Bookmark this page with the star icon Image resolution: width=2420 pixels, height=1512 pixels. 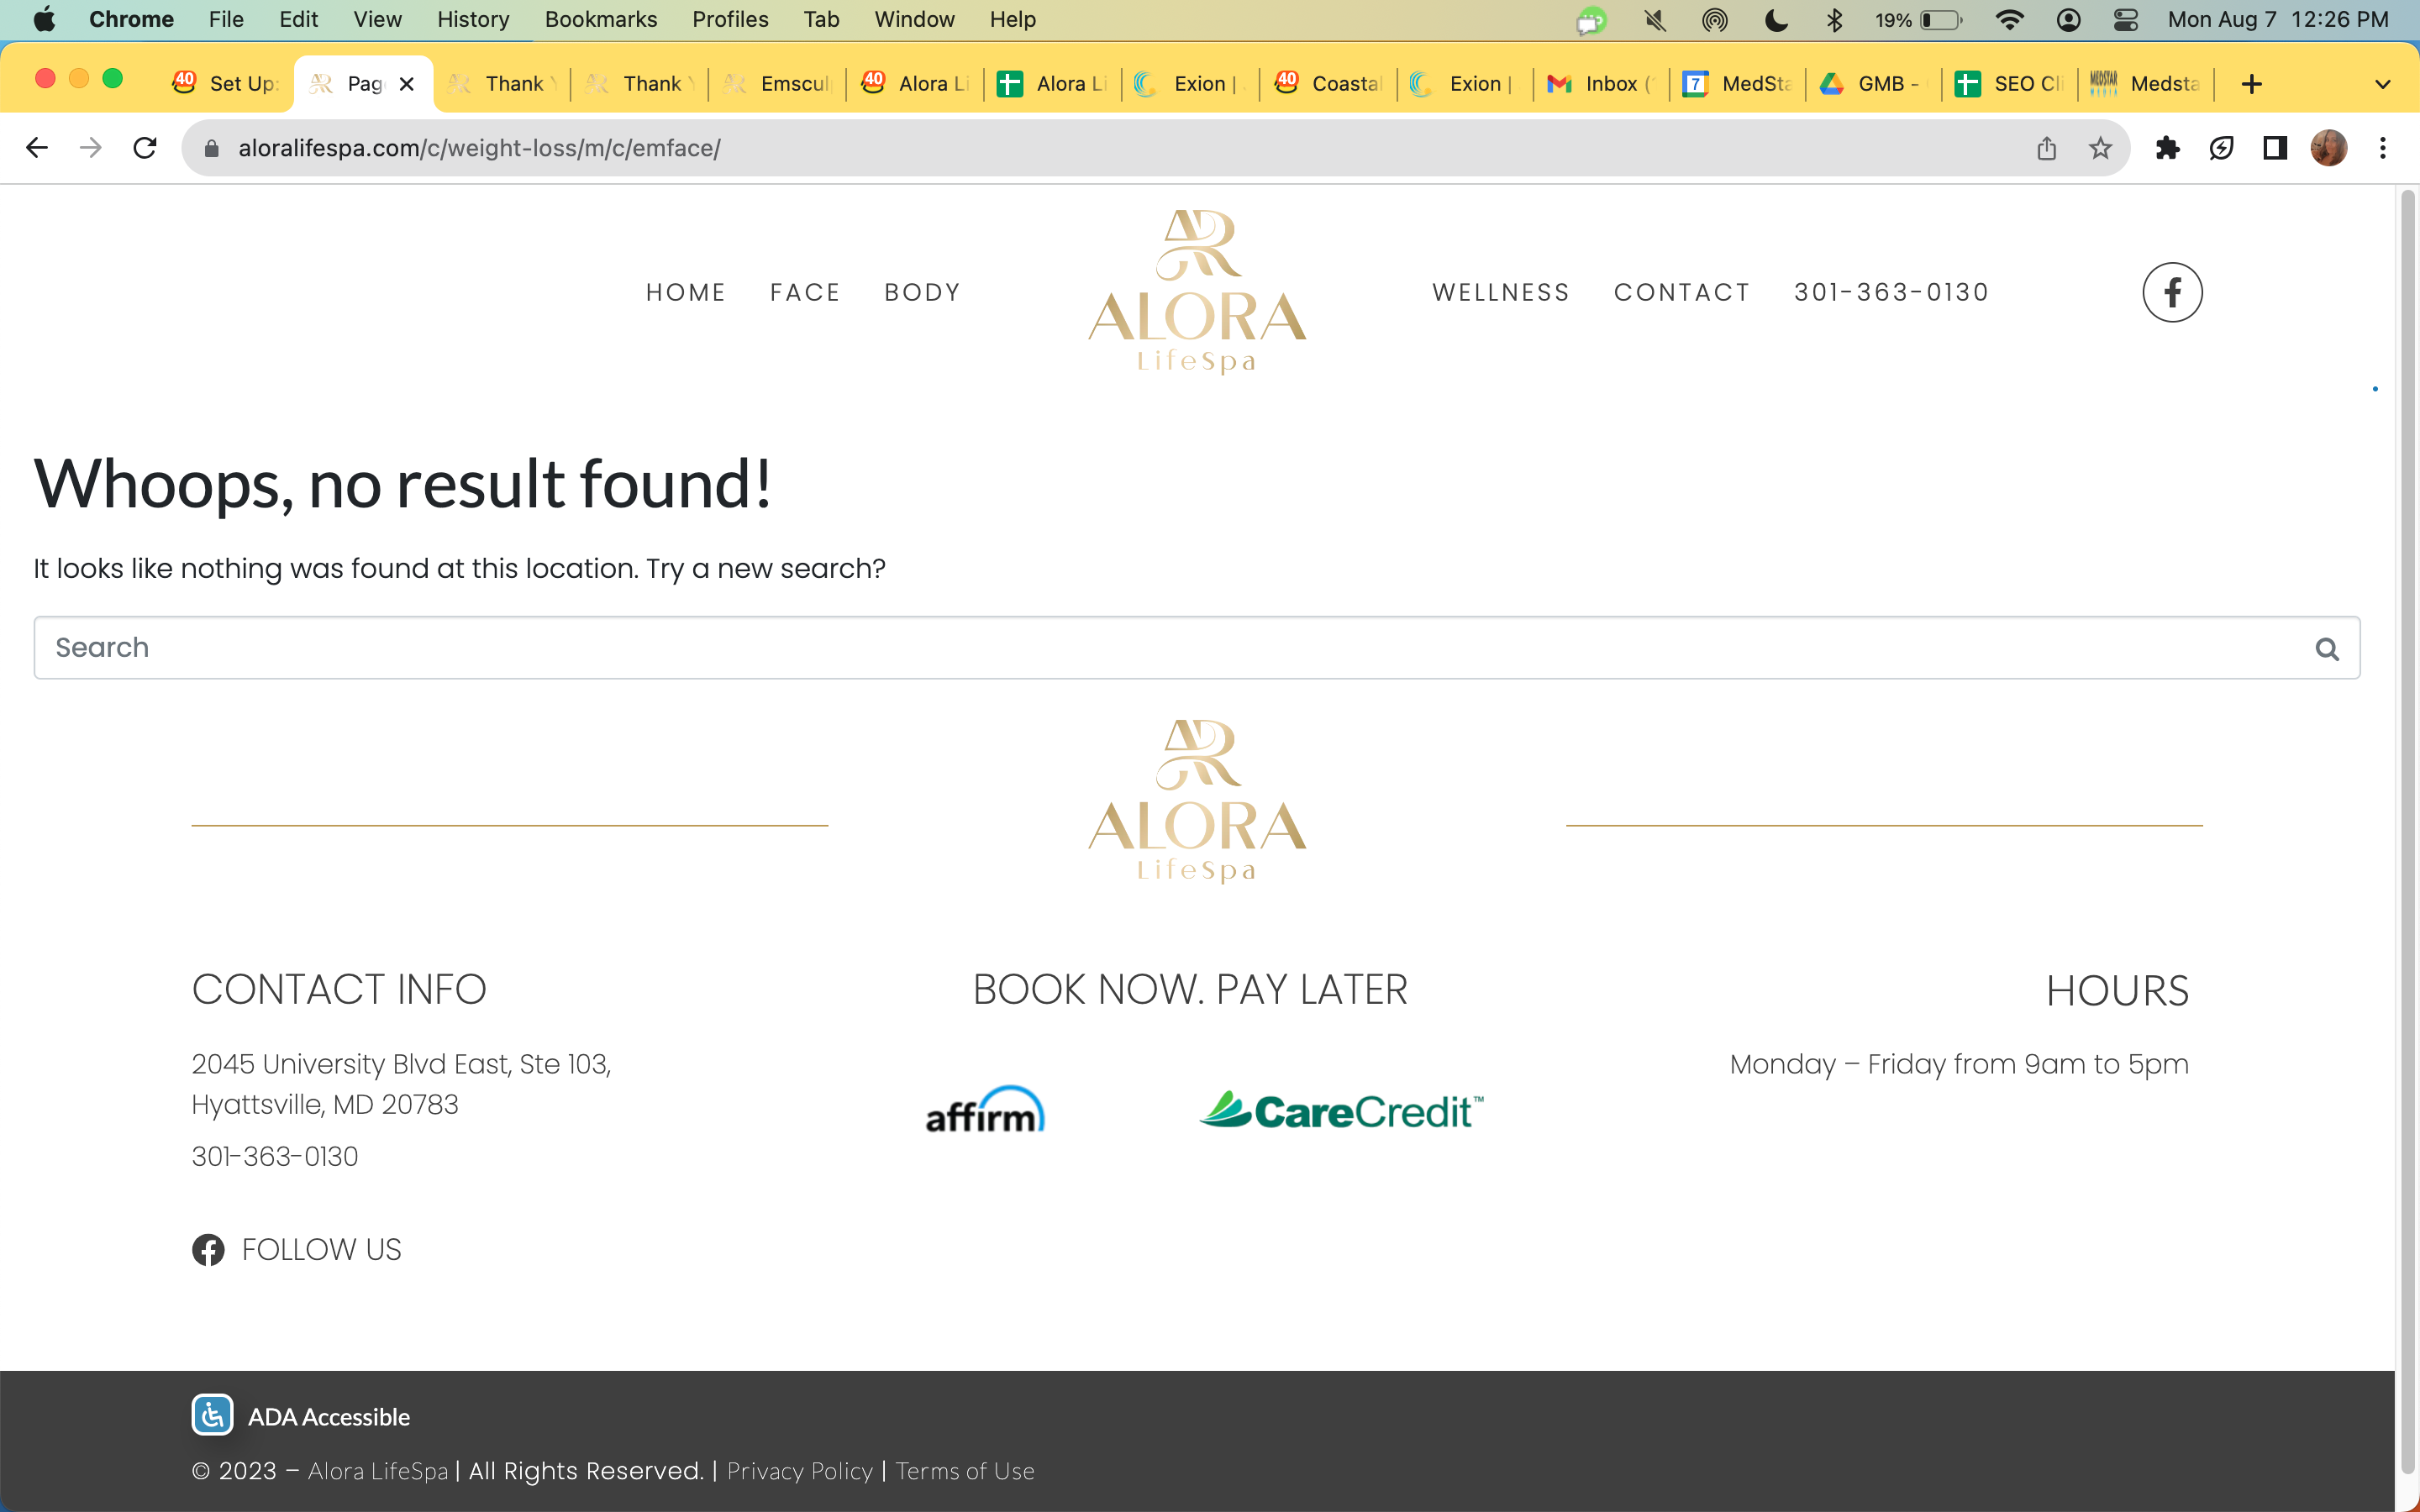tap(2100, 148)
